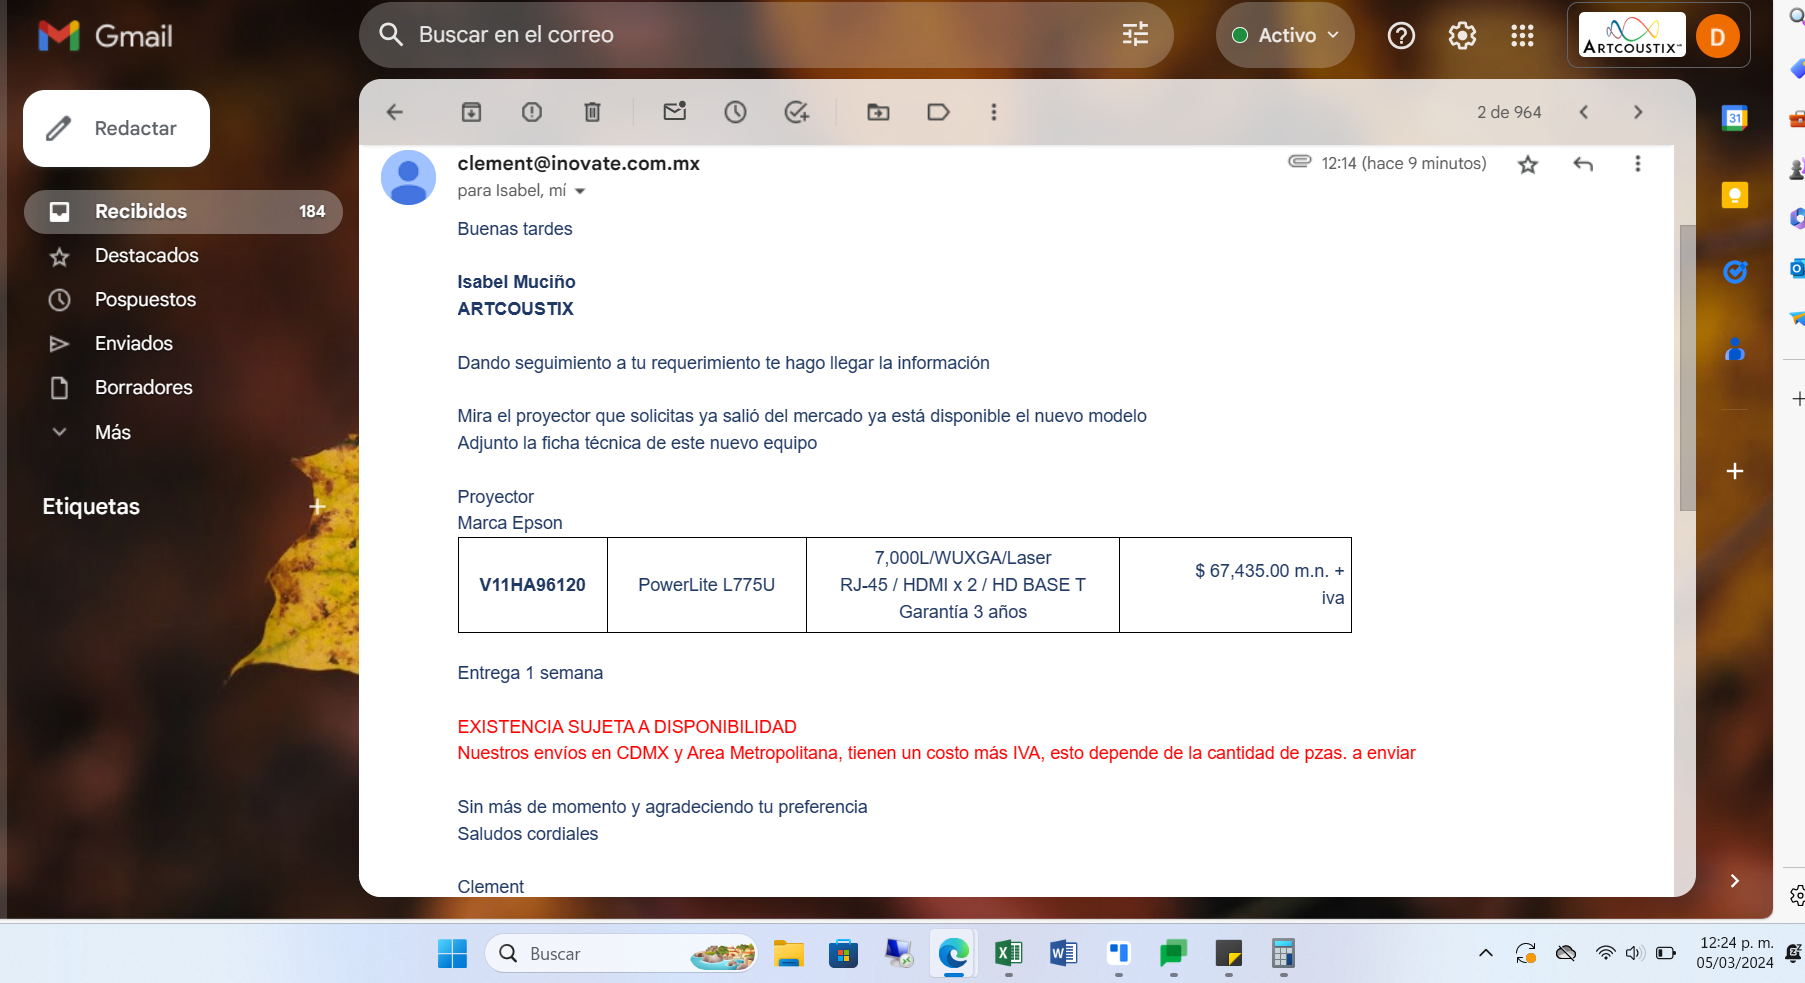This screenshot has width=1805, height=983.
Task: Go to the older email arrow
Action: click(x=1638, y=112)
